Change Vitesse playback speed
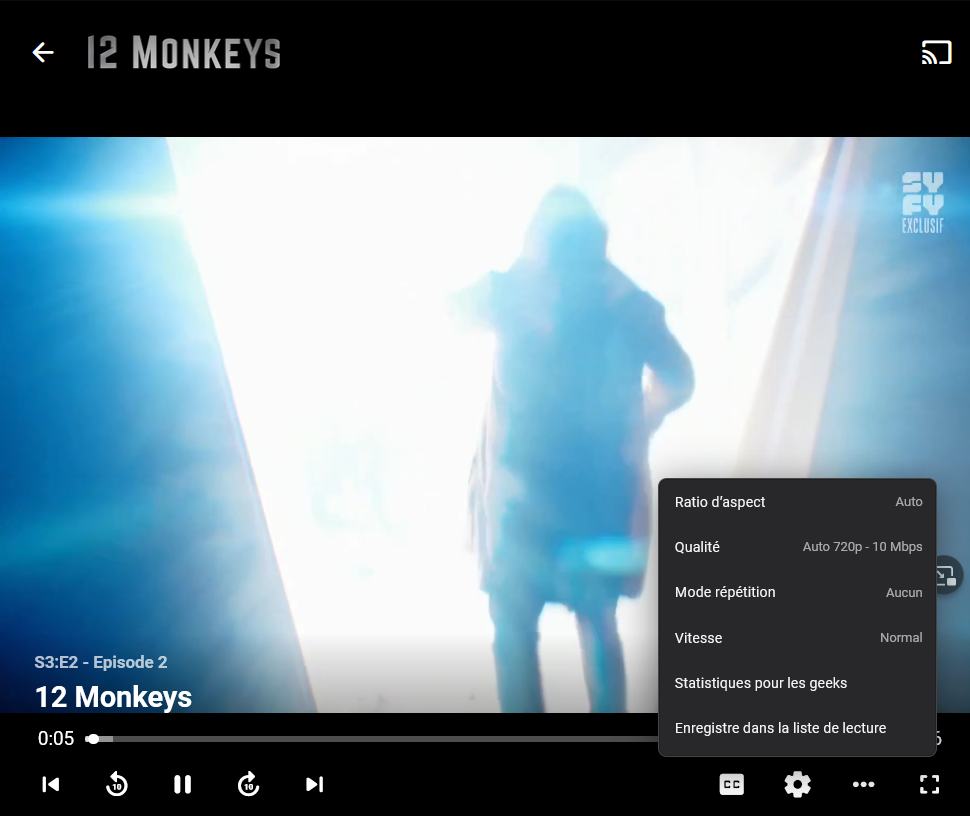 (x=797, y=638)
